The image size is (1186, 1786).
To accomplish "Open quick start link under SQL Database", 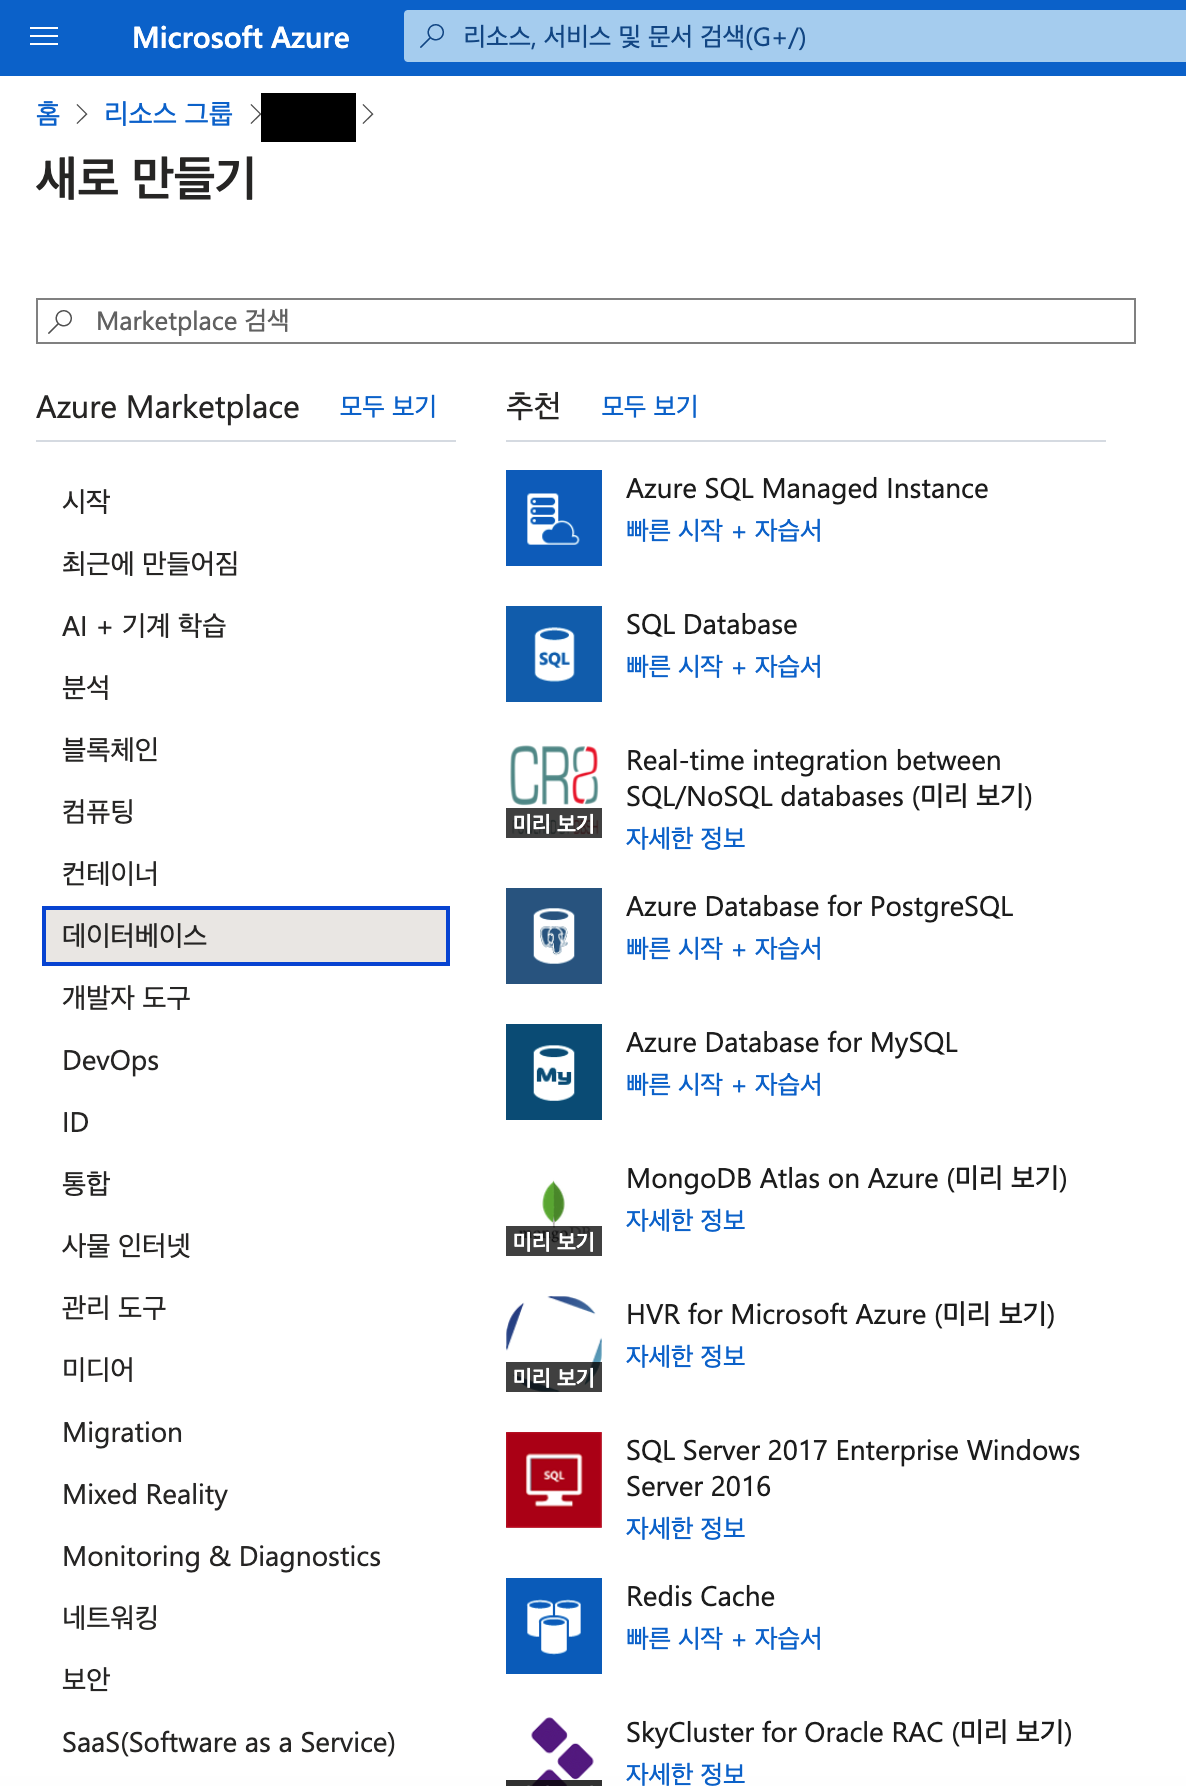I will [x=724, y=666].
